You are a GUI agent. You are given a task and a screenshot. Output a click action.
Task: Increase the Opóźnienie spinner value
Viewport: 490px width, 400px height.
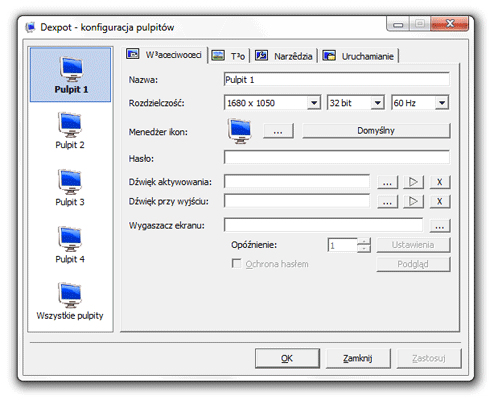coord(364,242)
